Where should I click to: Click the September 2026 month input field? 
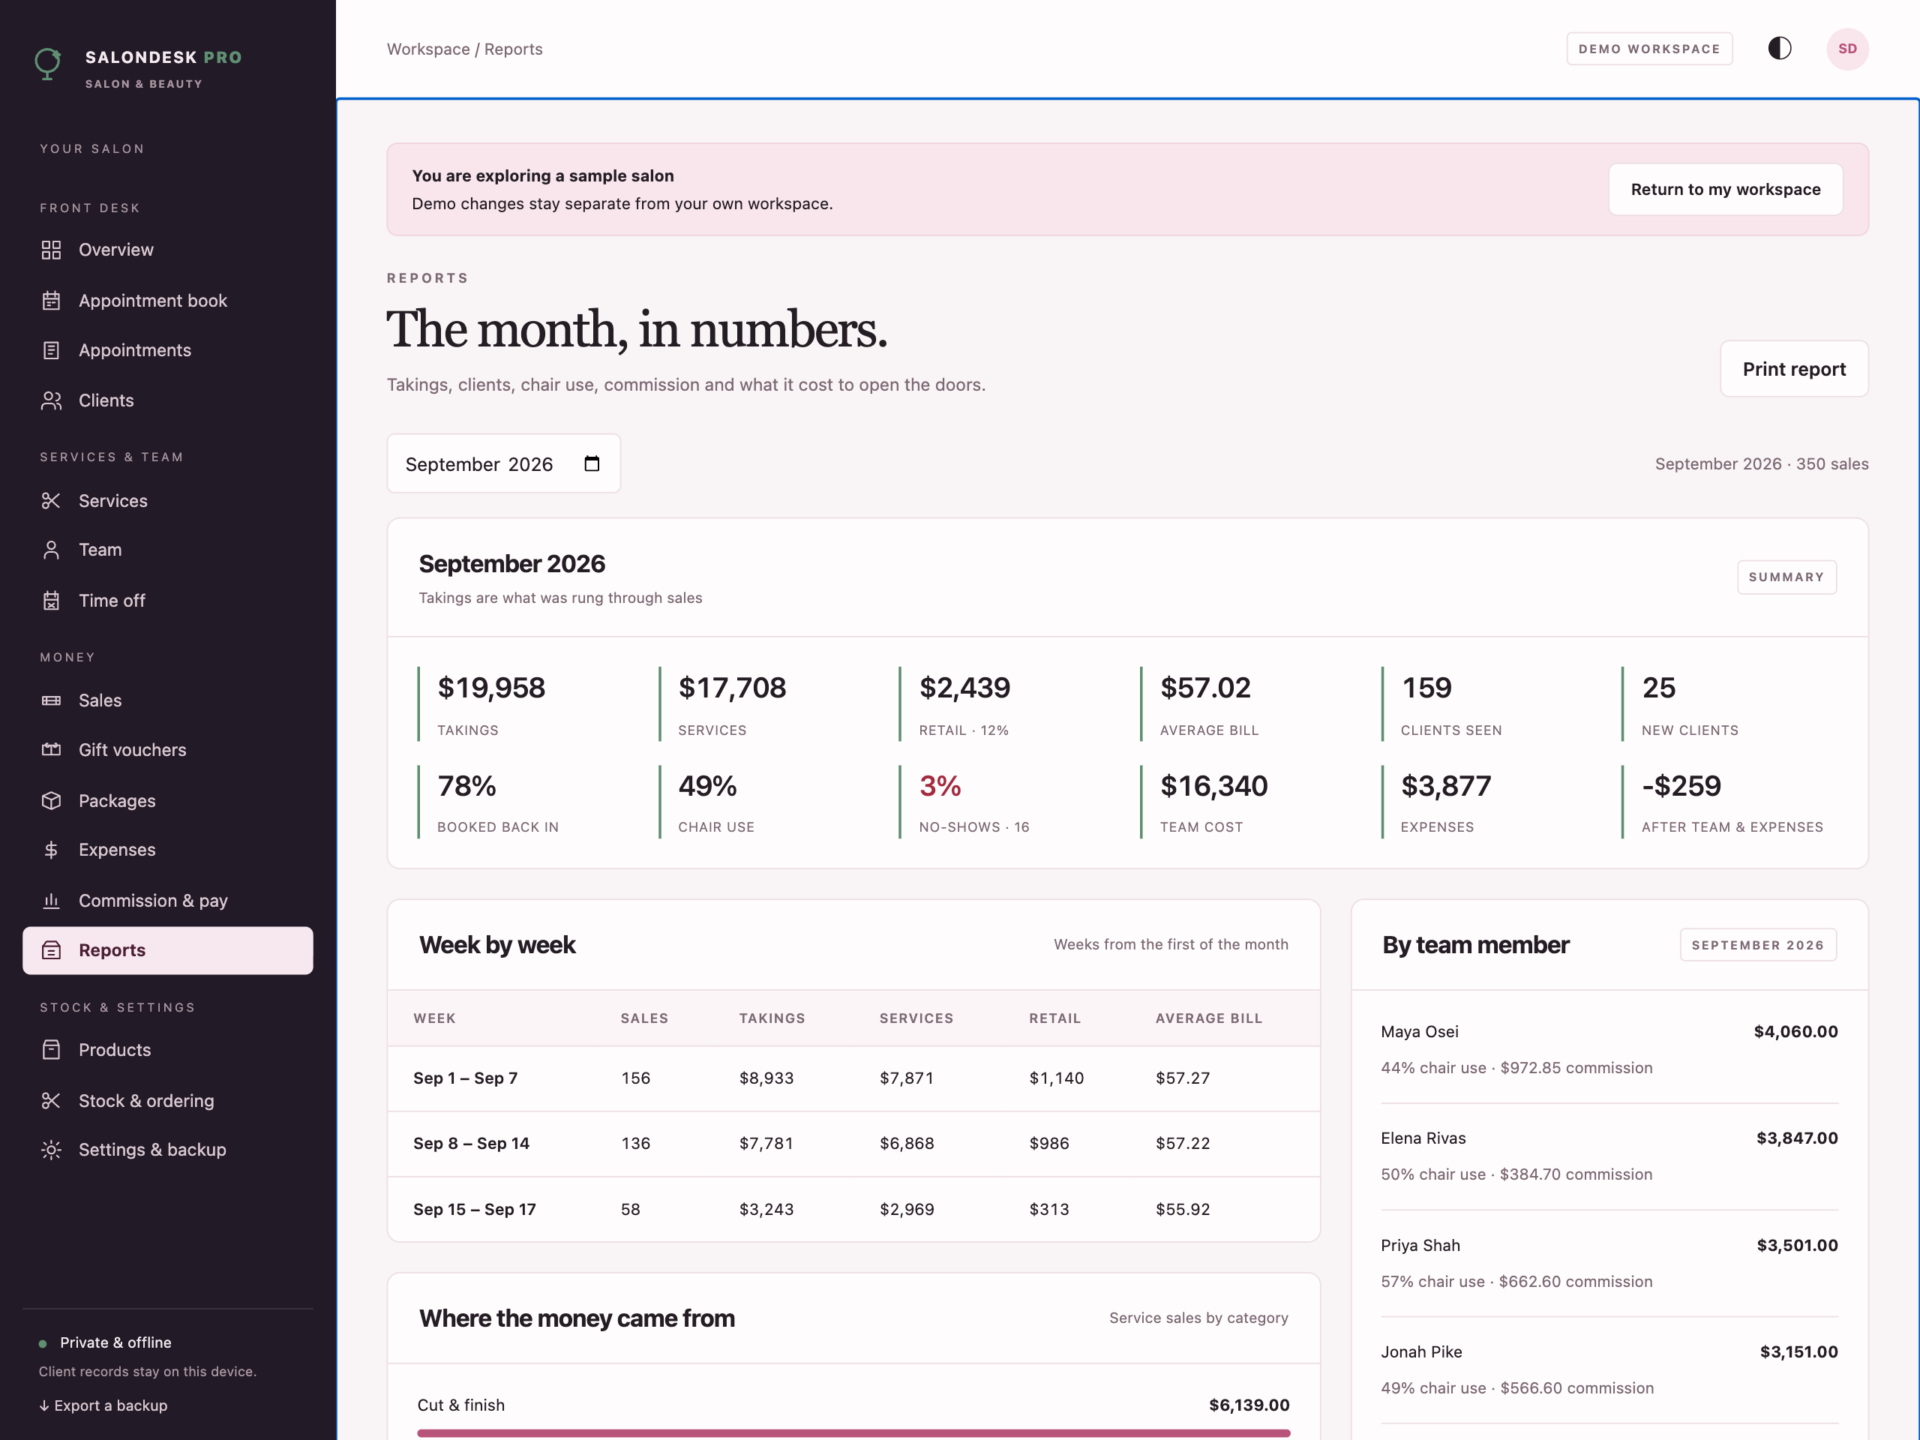click(x=504, y=464)
